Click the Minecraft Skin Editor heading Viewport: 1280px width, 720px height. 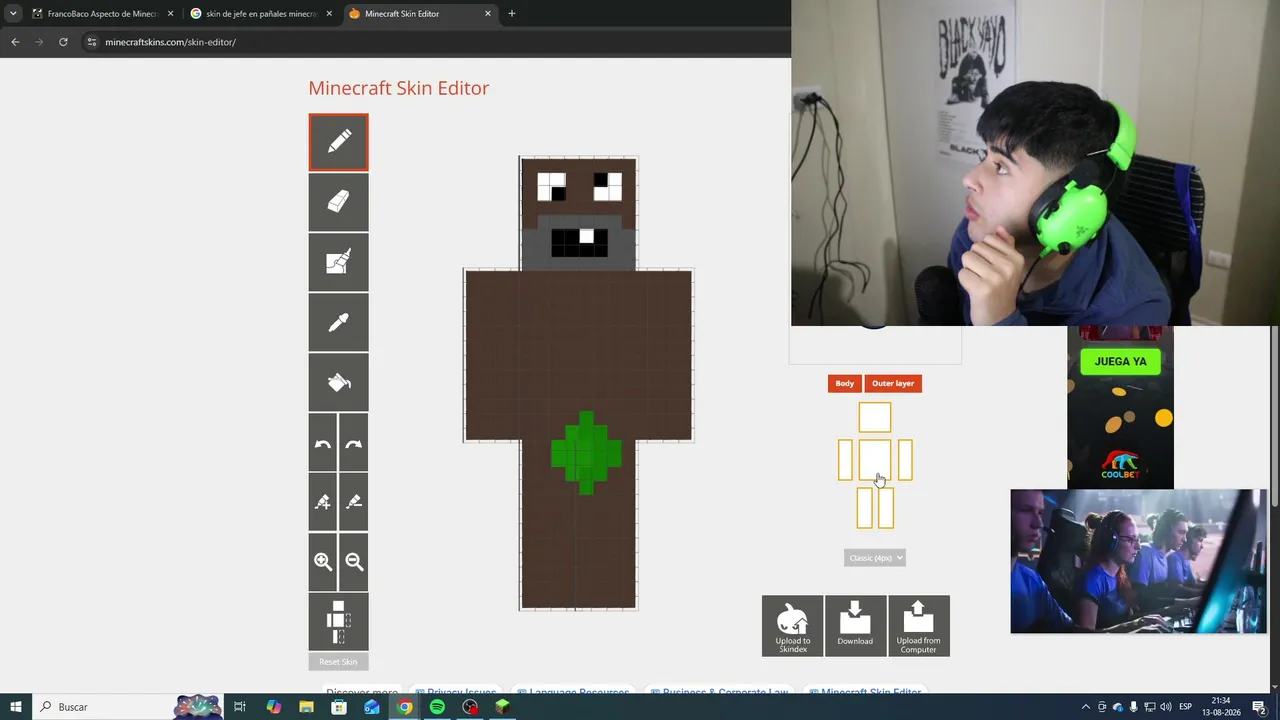coord(399,88)
